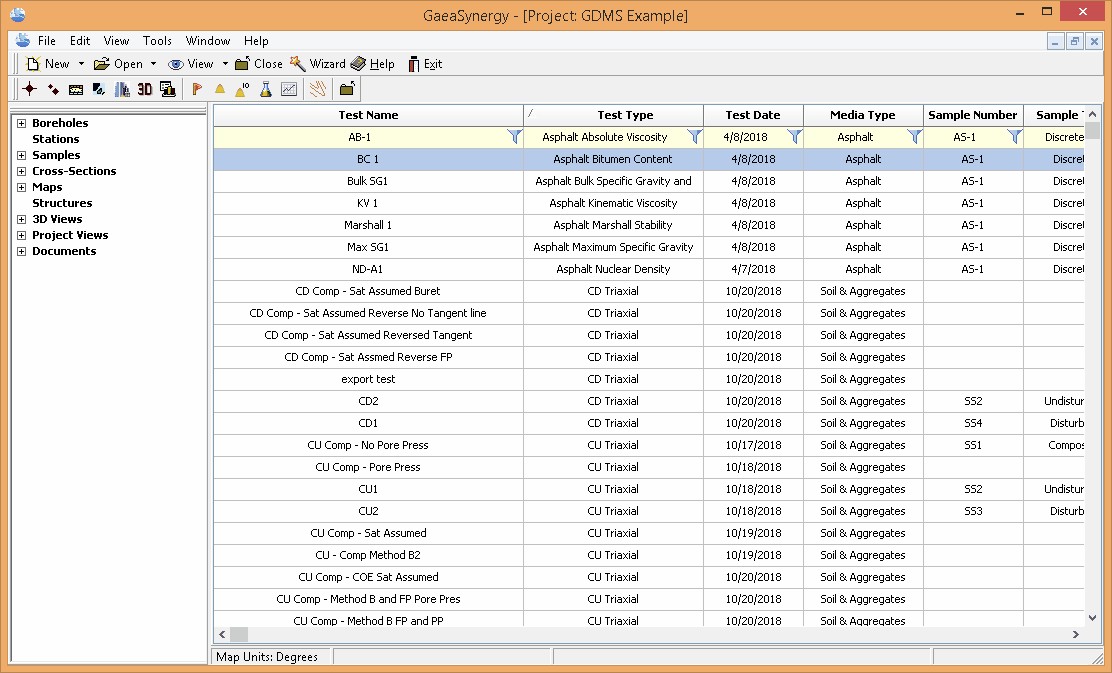Expand the Cross-Sections tree node
The width and height of the screenshot is (1112, 673).
[22, 171]
